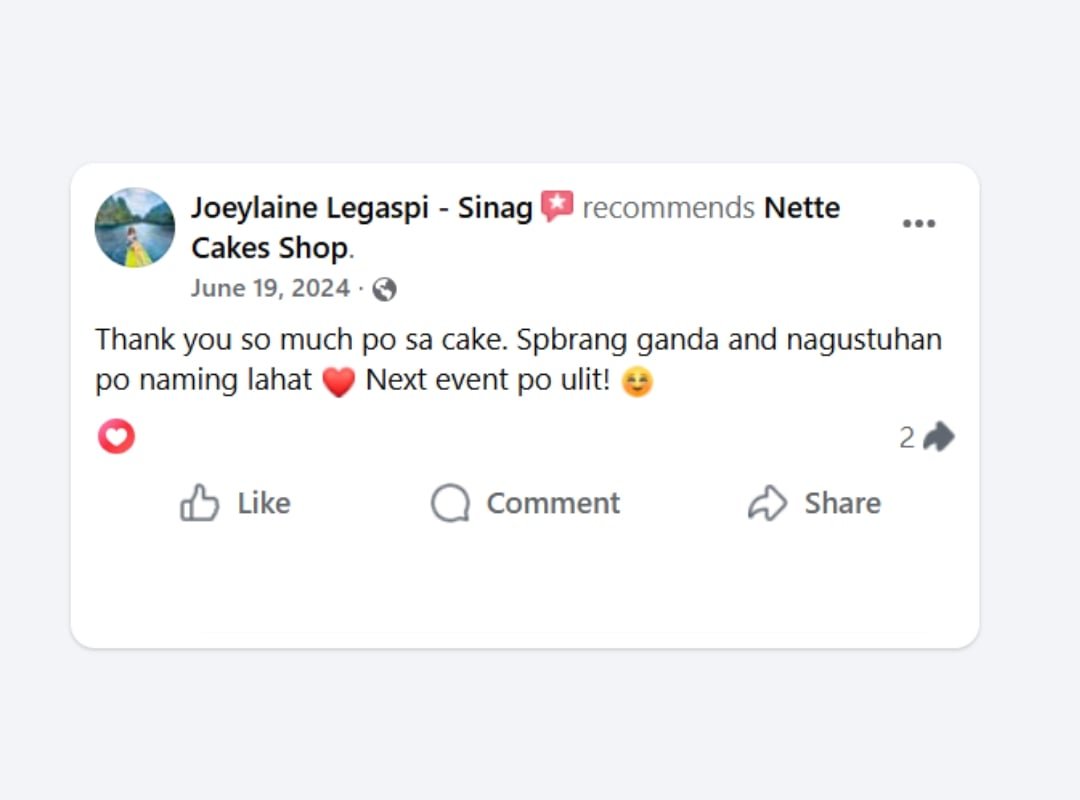Click the recommendation star badge icon

[557, 207]
